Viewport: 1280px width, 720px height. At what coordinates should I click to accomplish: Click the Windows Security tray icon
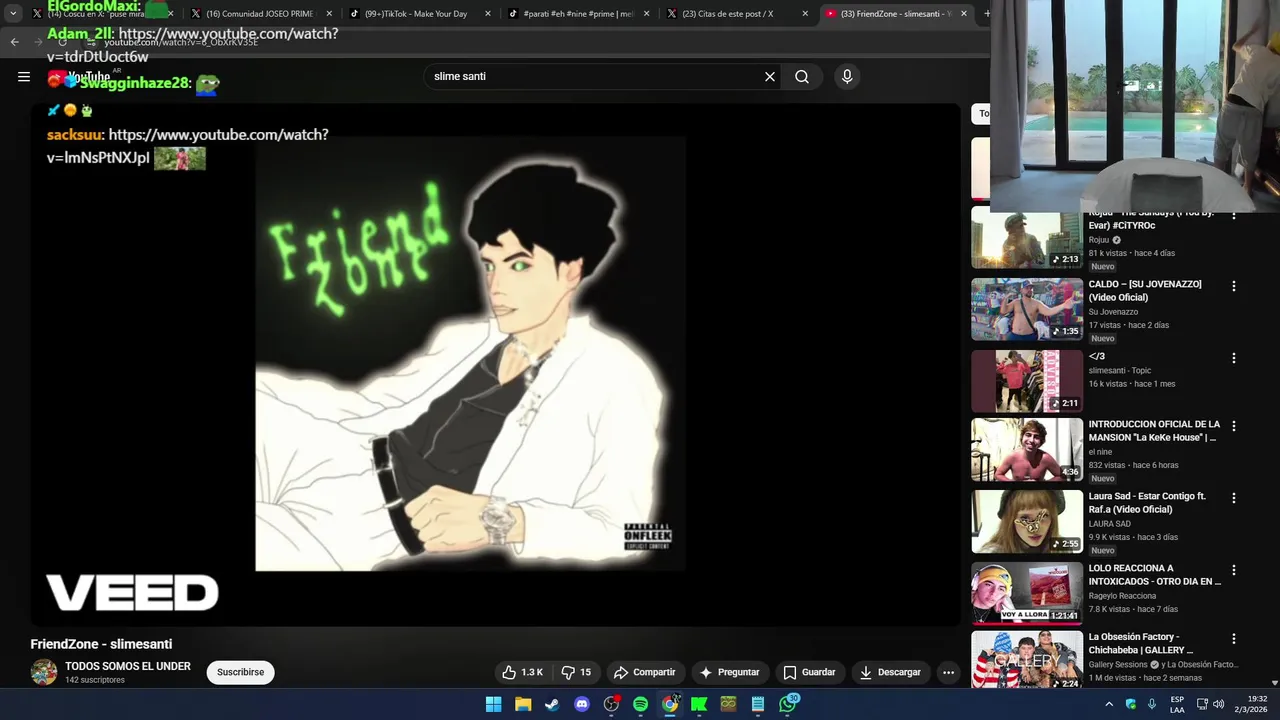pyautogui.click(x=1131, y=704)
